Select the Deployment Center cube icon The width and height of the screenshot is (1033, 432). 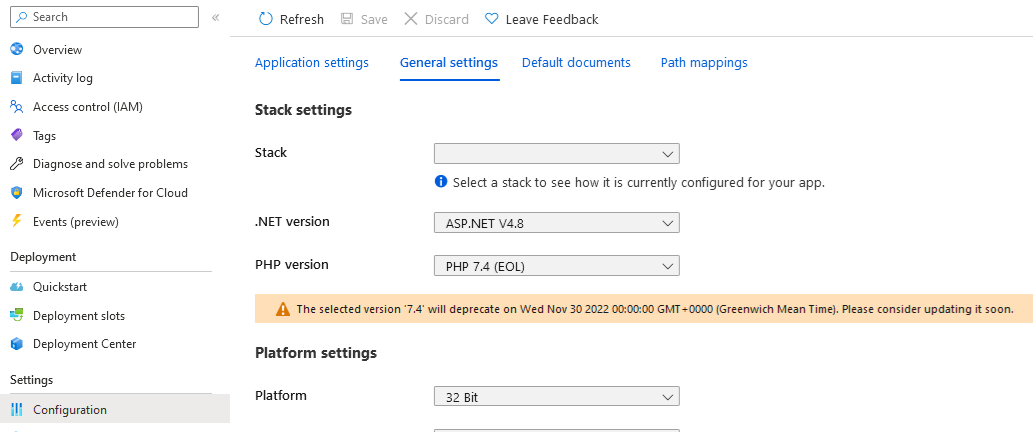point(17,344)
